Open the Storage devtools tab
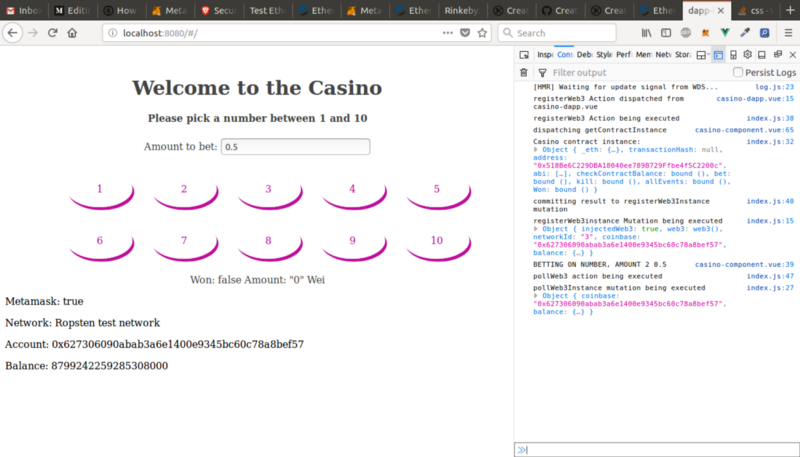 click(x=683, y=55)
